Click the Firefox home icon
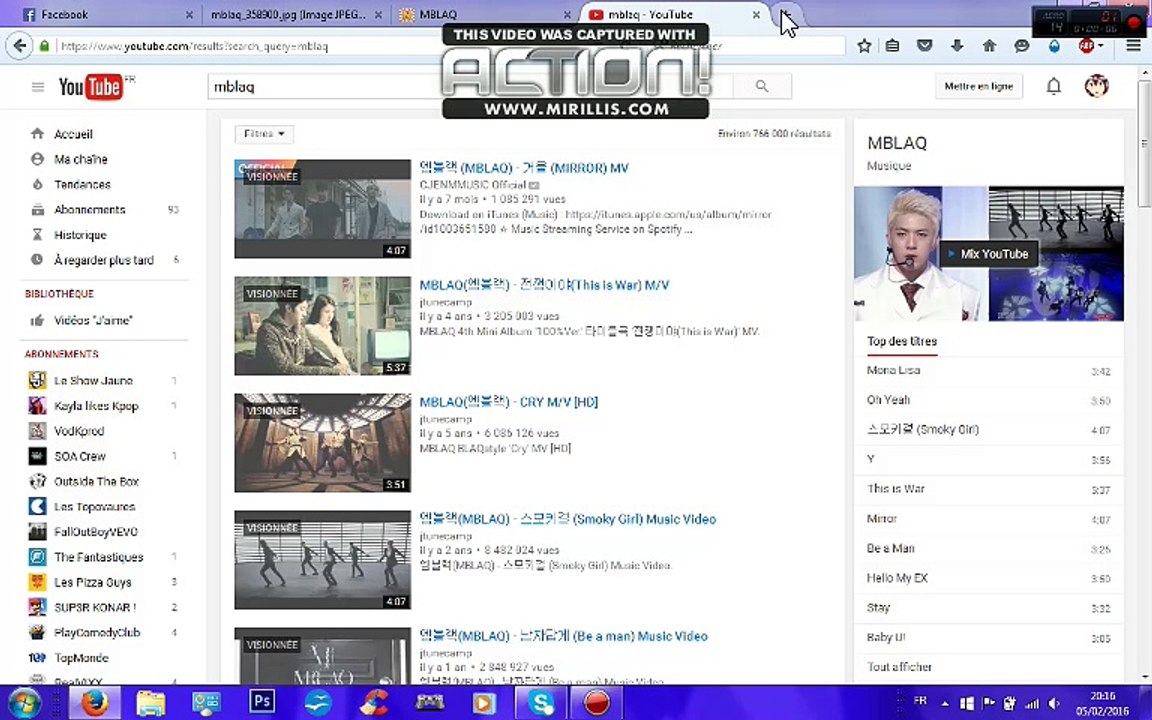Screen dimensions: 1152x720 [989, 46]
